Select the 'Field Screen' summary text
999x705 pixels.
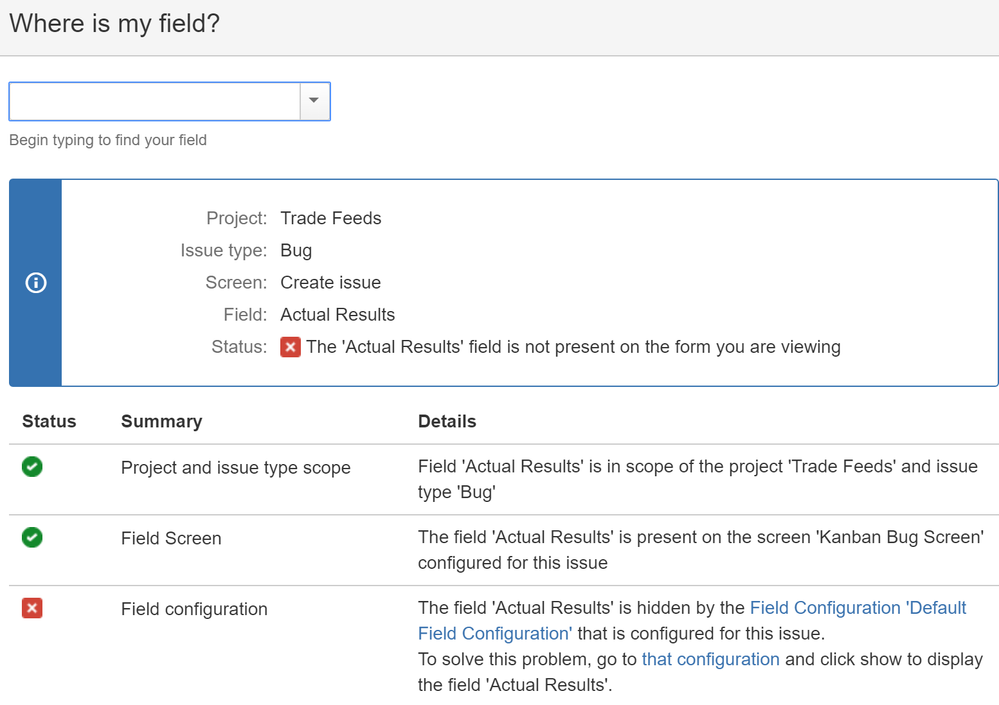171,538
